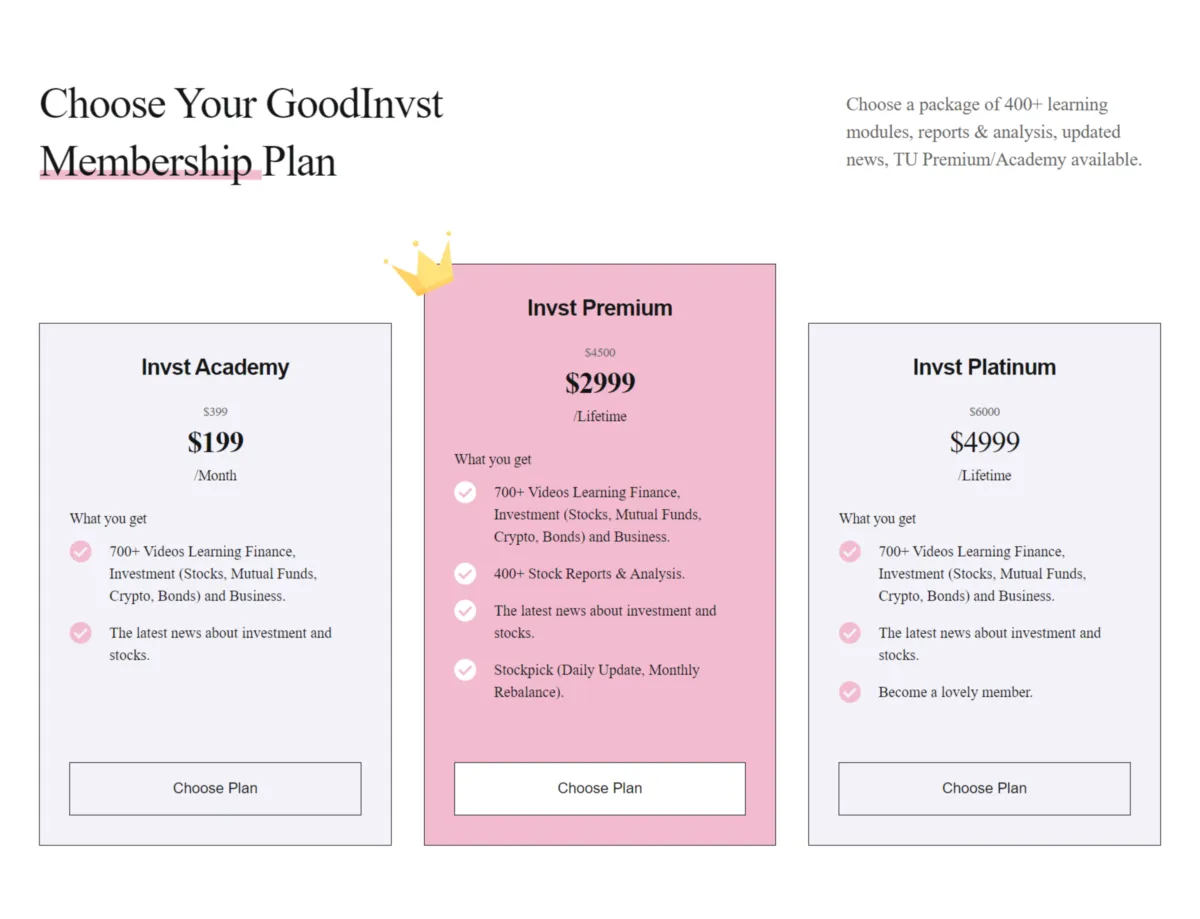
Task: Click checkmark beside 400+ Stock Reports & Analysis
Action: click(465, 574)
